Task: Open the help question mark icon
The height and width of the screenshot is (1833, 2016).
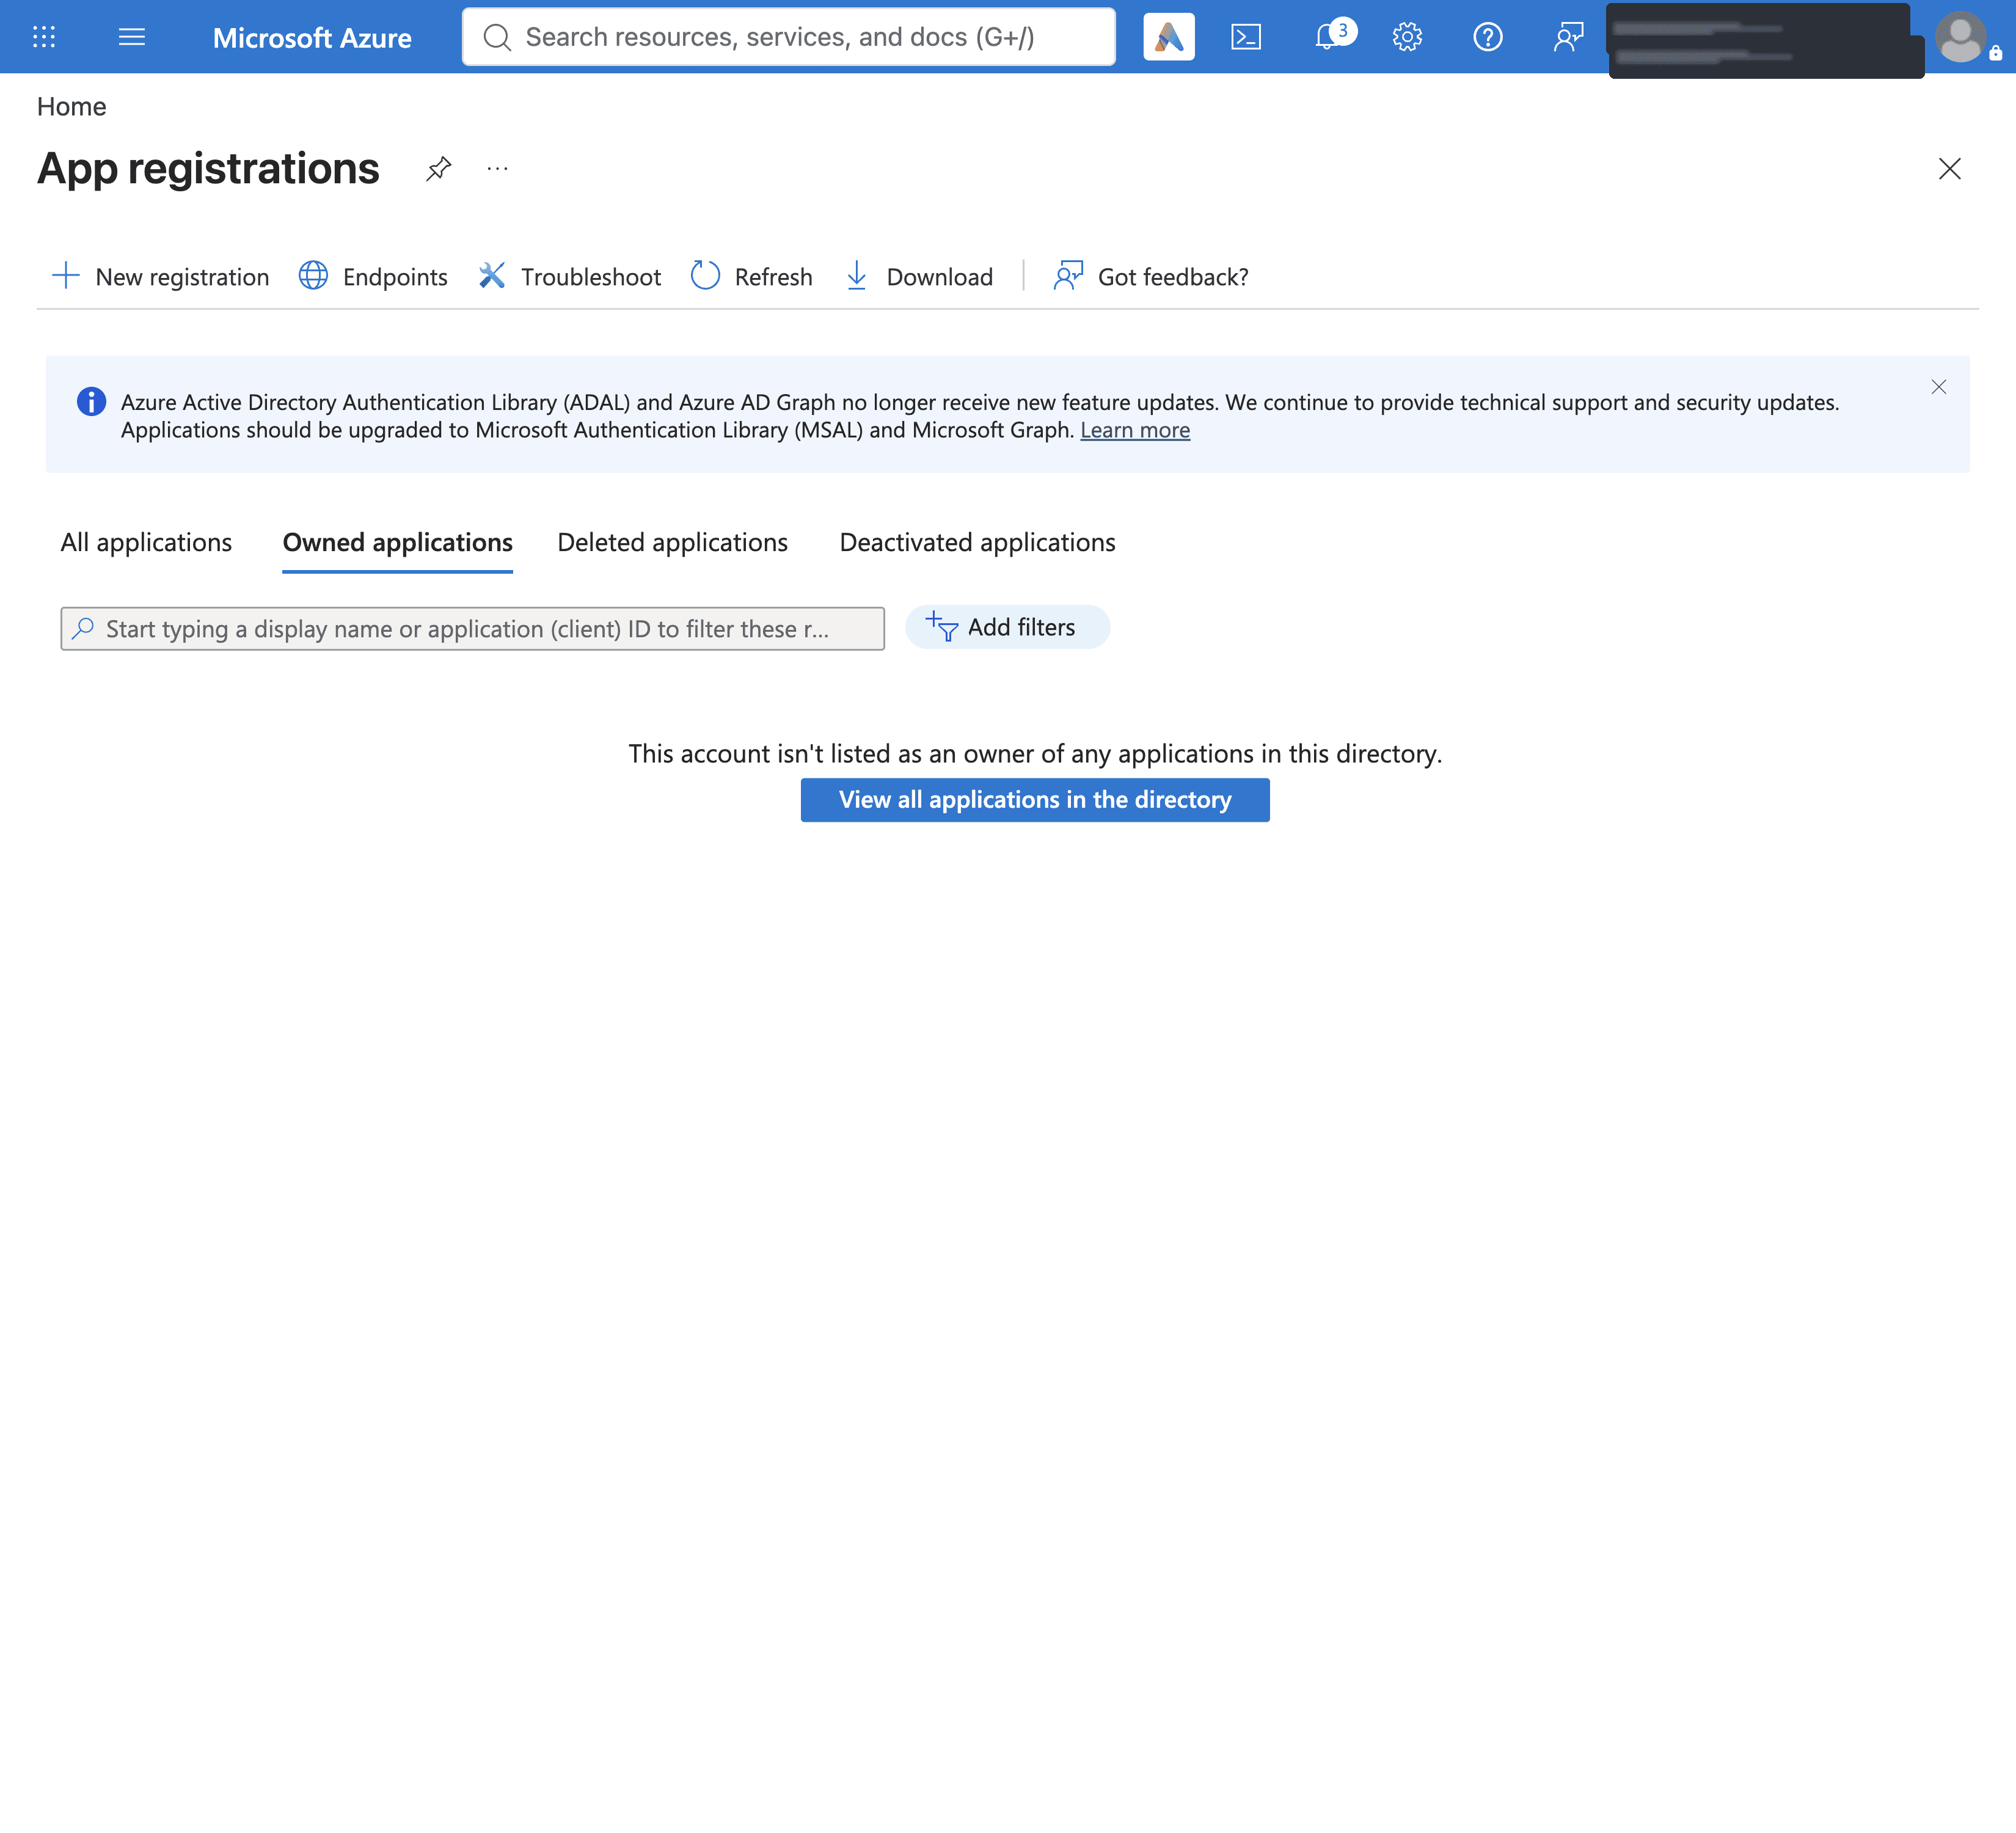Action: point(1488,37)
